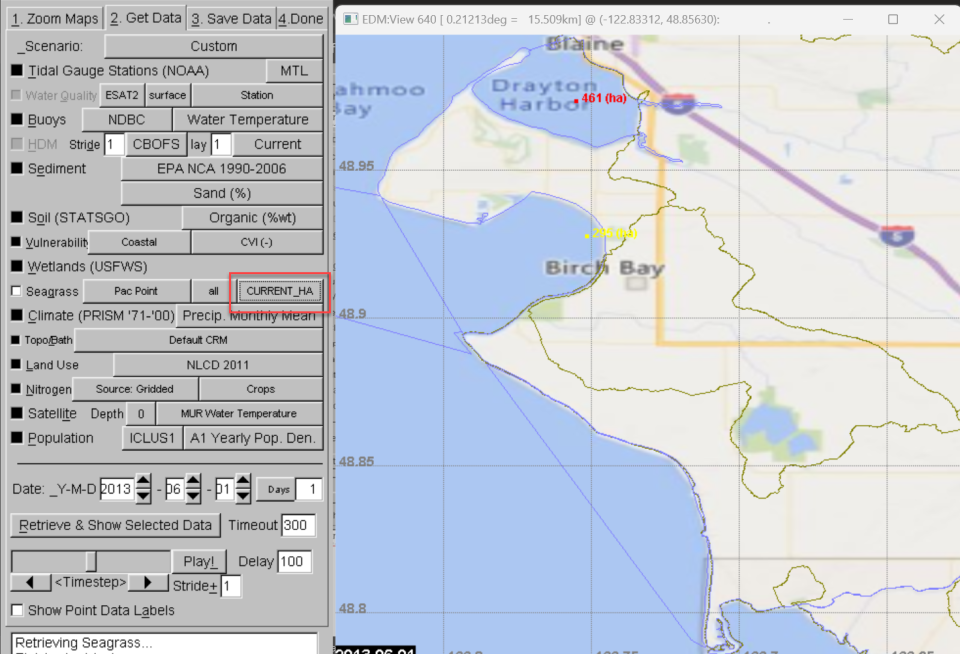Click the red 461 (ha) map marker
960x654 pixels.
[x=576, y=99]
